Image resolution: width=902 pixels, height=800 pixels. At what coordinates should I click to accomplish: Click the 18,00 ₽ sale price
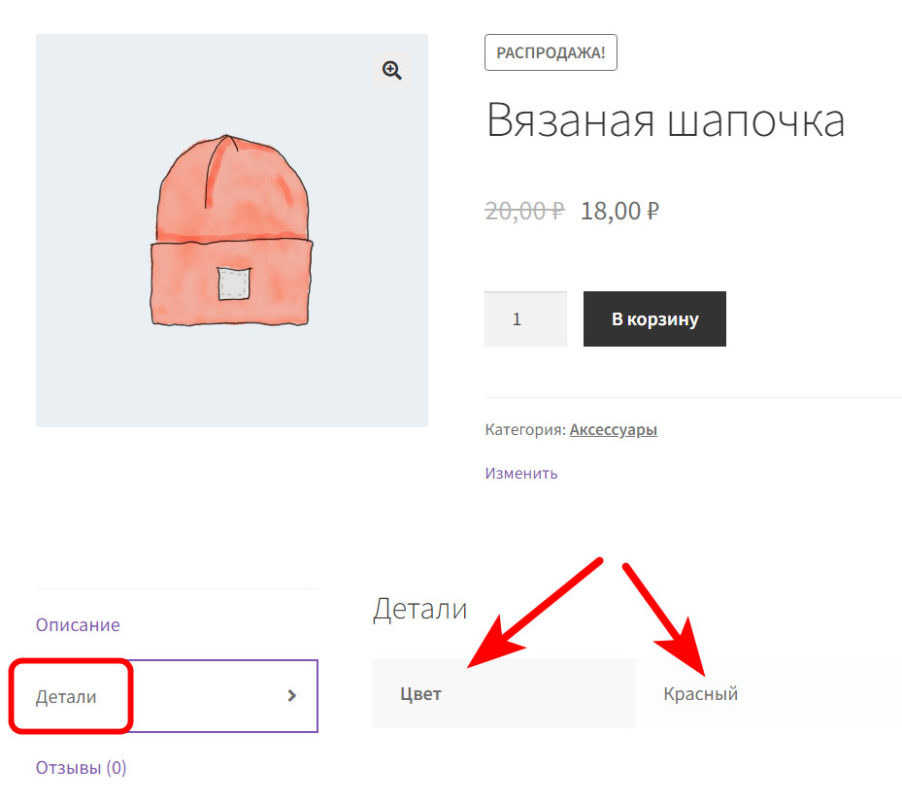(x=619, y=211)
